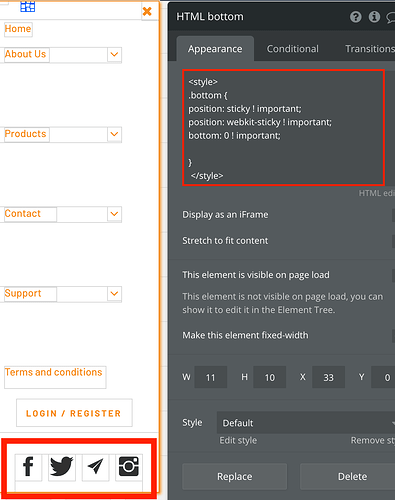This screenshot has height=500, width=395.
Task: Click the info icon in HTML bottom header
Action: click(374, 16)
